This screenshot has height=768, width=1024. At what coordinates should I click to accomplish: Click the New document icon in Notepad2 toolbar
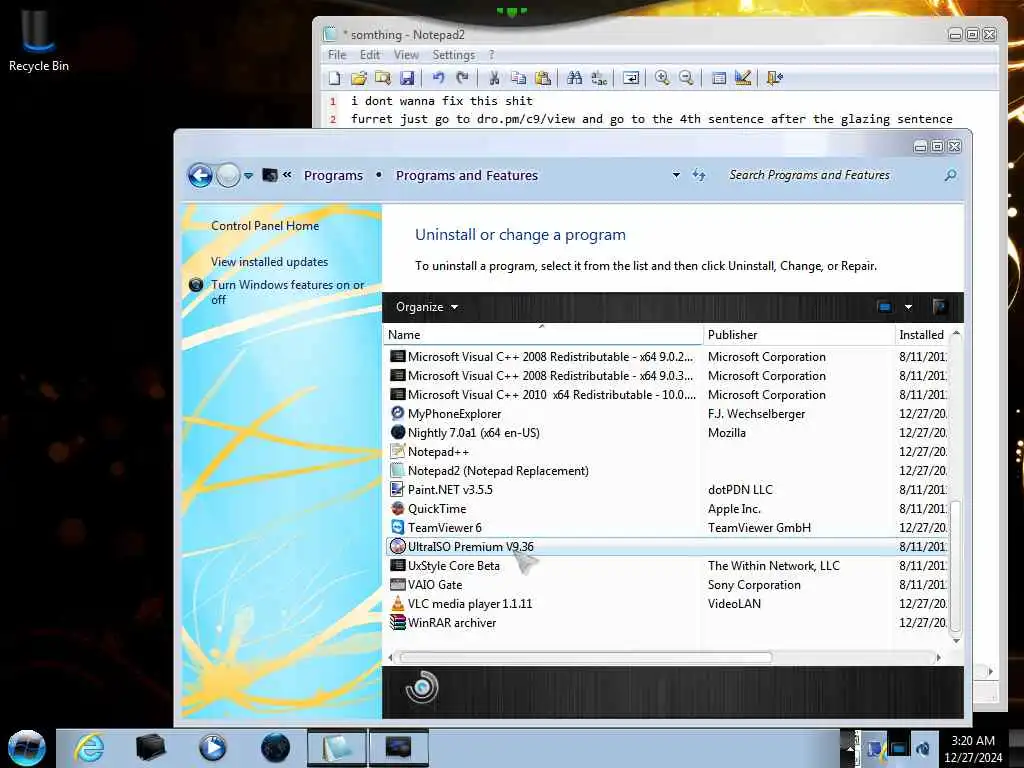tap(334, 78)
